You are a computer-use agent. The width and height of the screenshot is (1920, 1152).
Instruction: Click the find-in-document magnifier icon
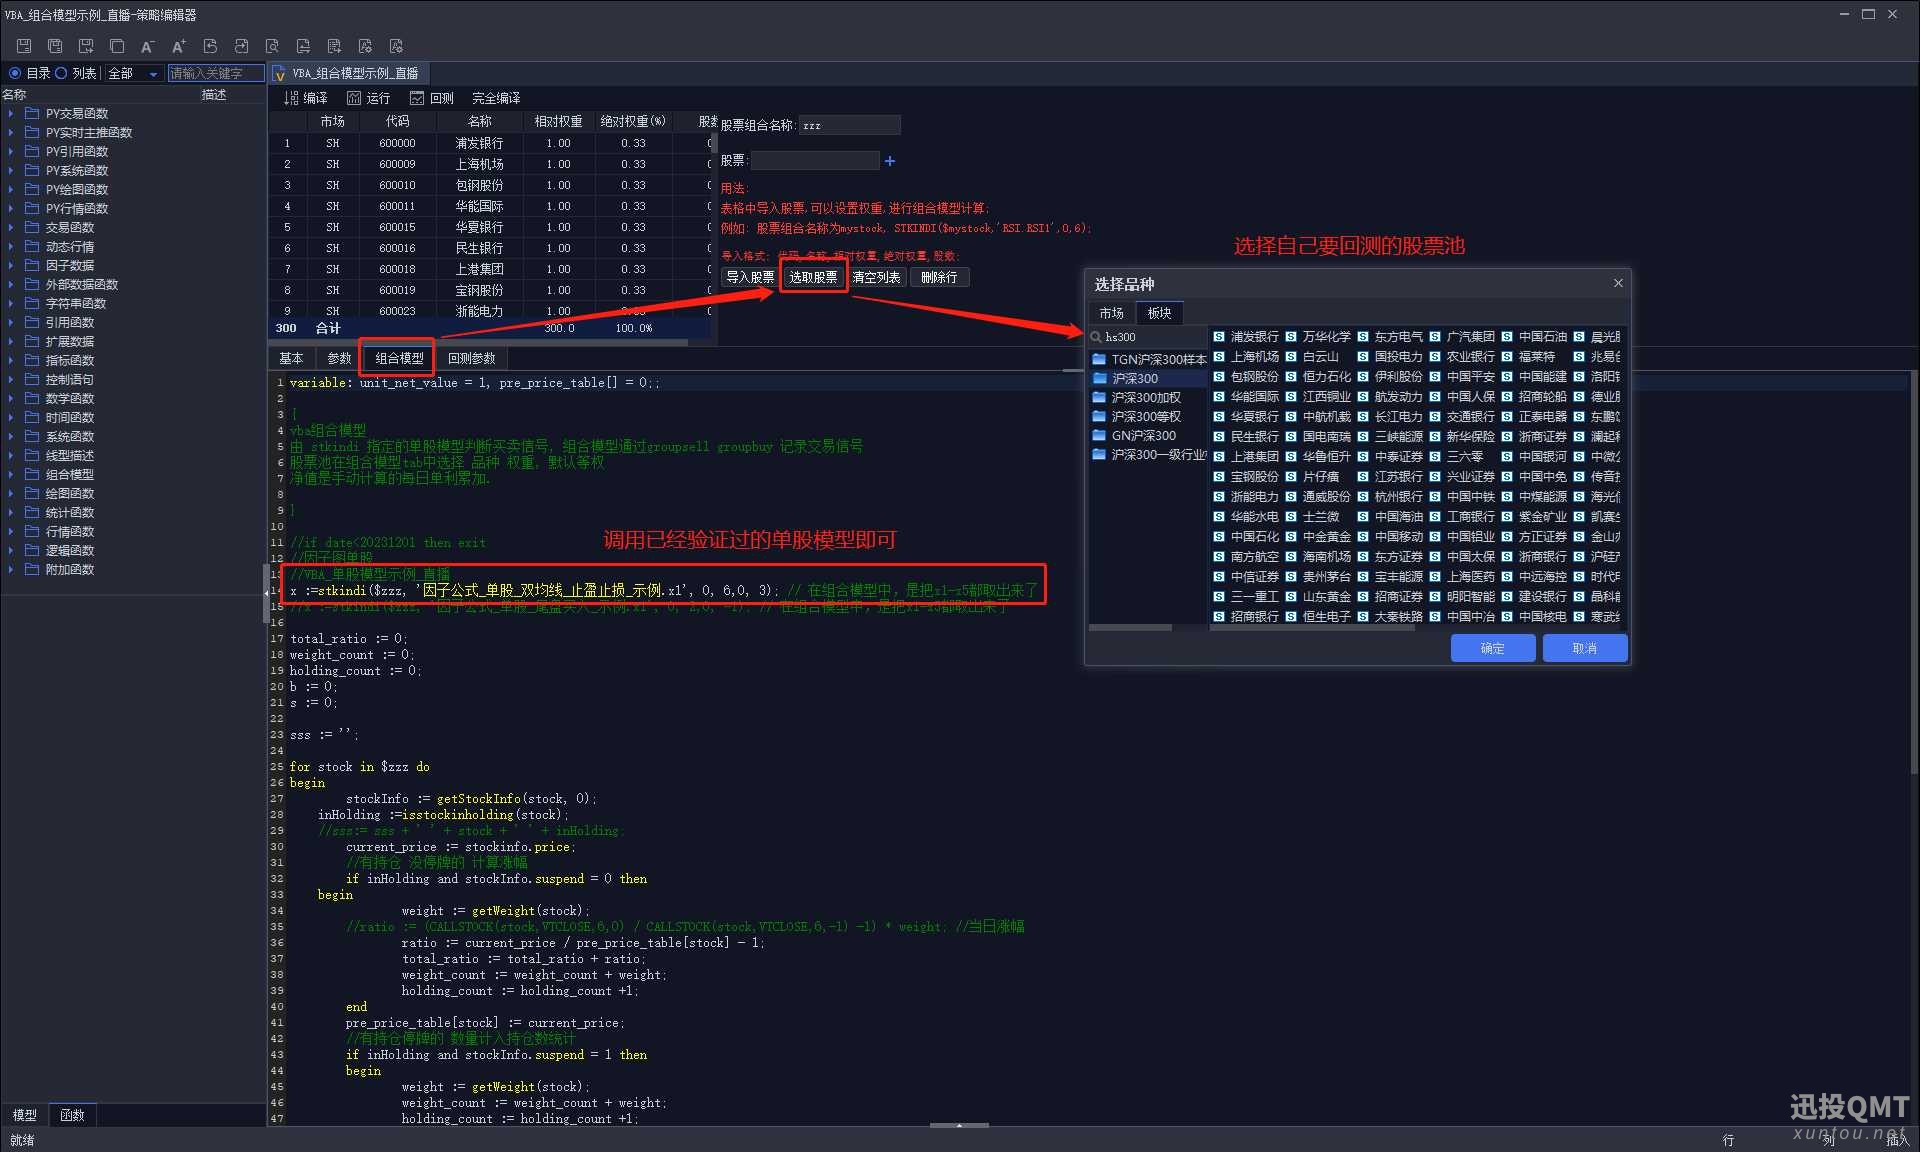272,46
